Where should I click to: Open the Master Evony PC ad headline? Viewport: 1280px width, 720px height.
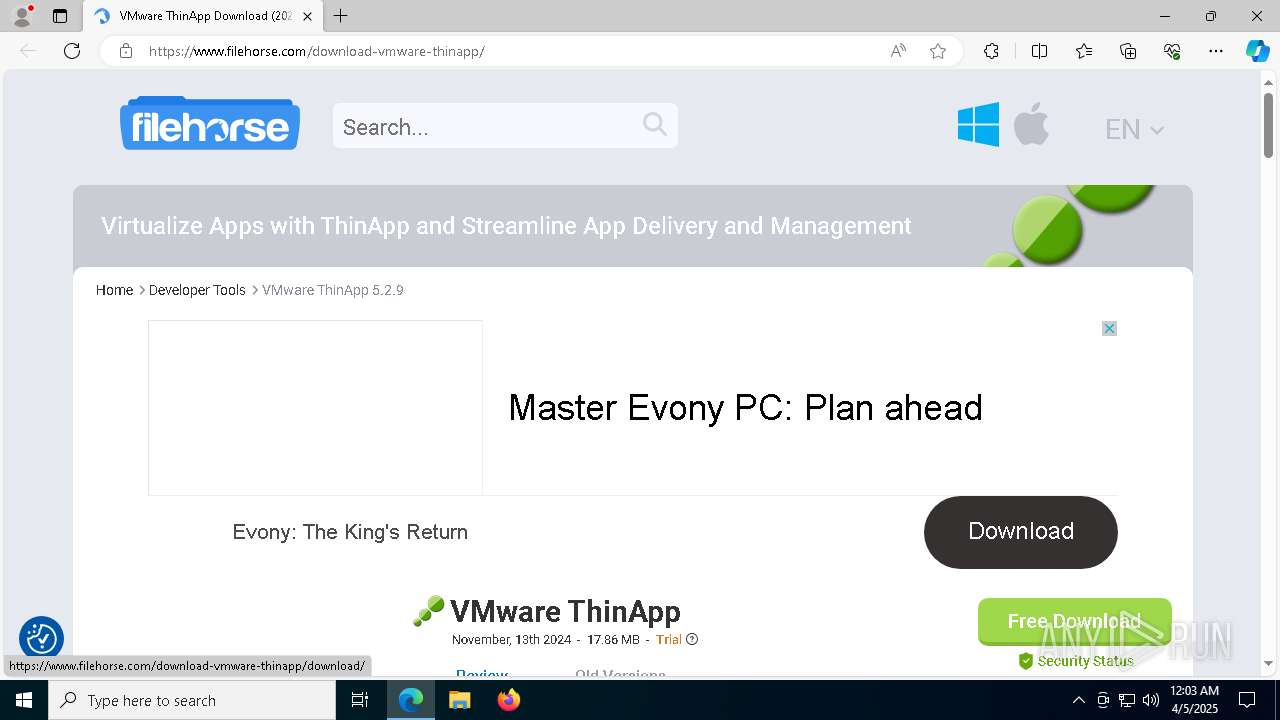click(746, 408)
